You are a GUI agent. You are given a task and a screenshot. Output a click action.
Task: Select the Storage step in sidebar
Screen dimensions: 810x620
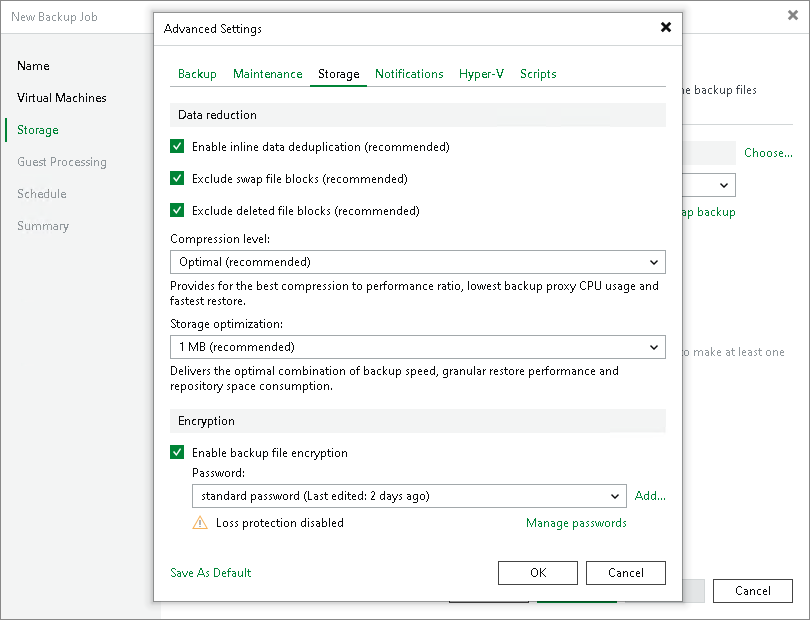tap(38, 130)
